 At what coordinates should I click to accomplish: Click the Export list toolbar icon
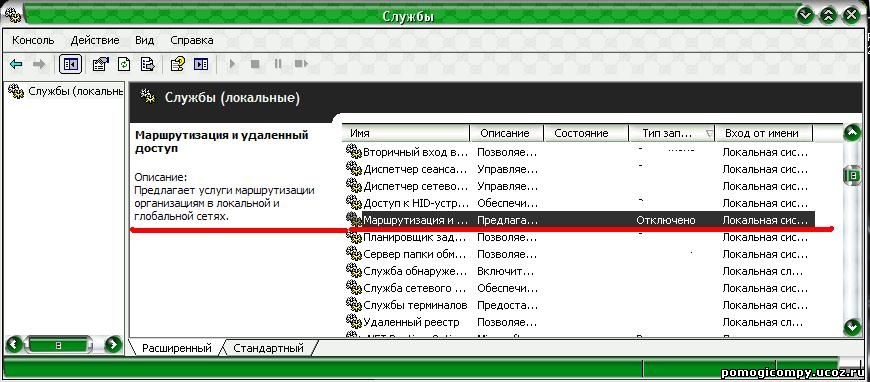pyautogui.click(x=148, y=64)
